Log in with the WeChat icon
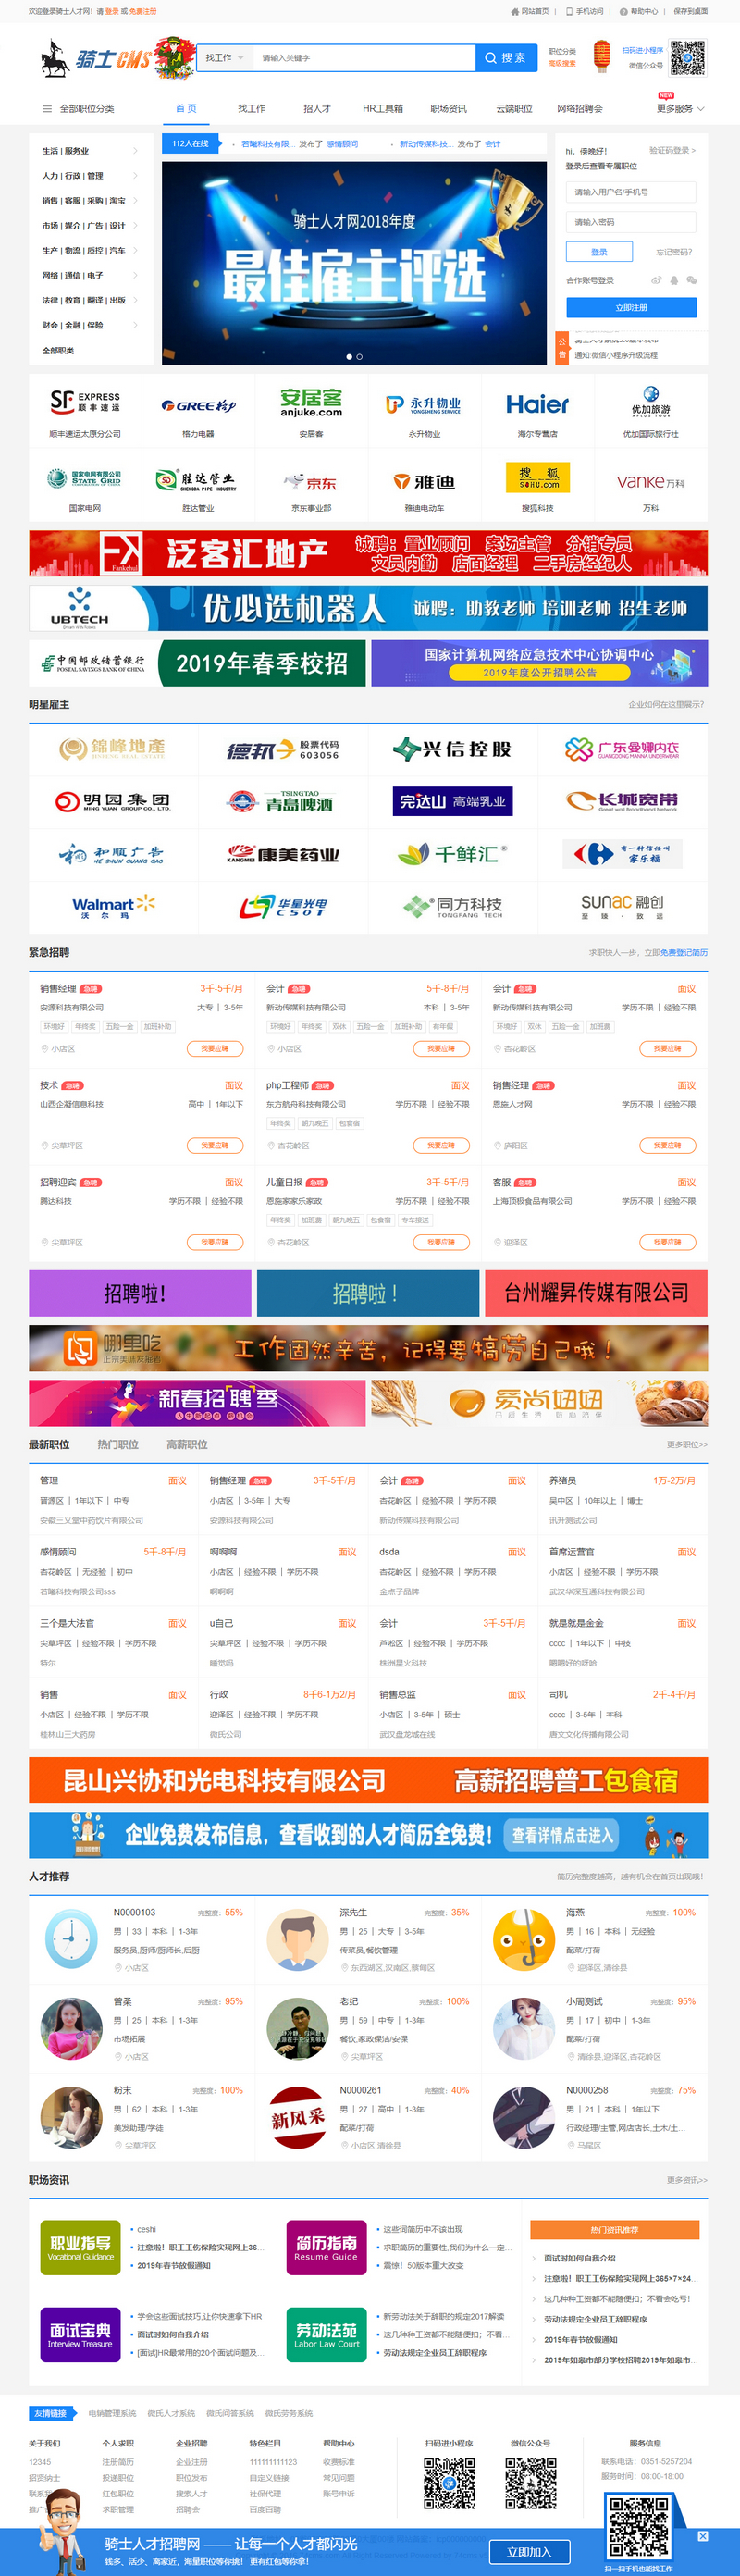This screenshot has height=2576, width=740. coord(691,281)
